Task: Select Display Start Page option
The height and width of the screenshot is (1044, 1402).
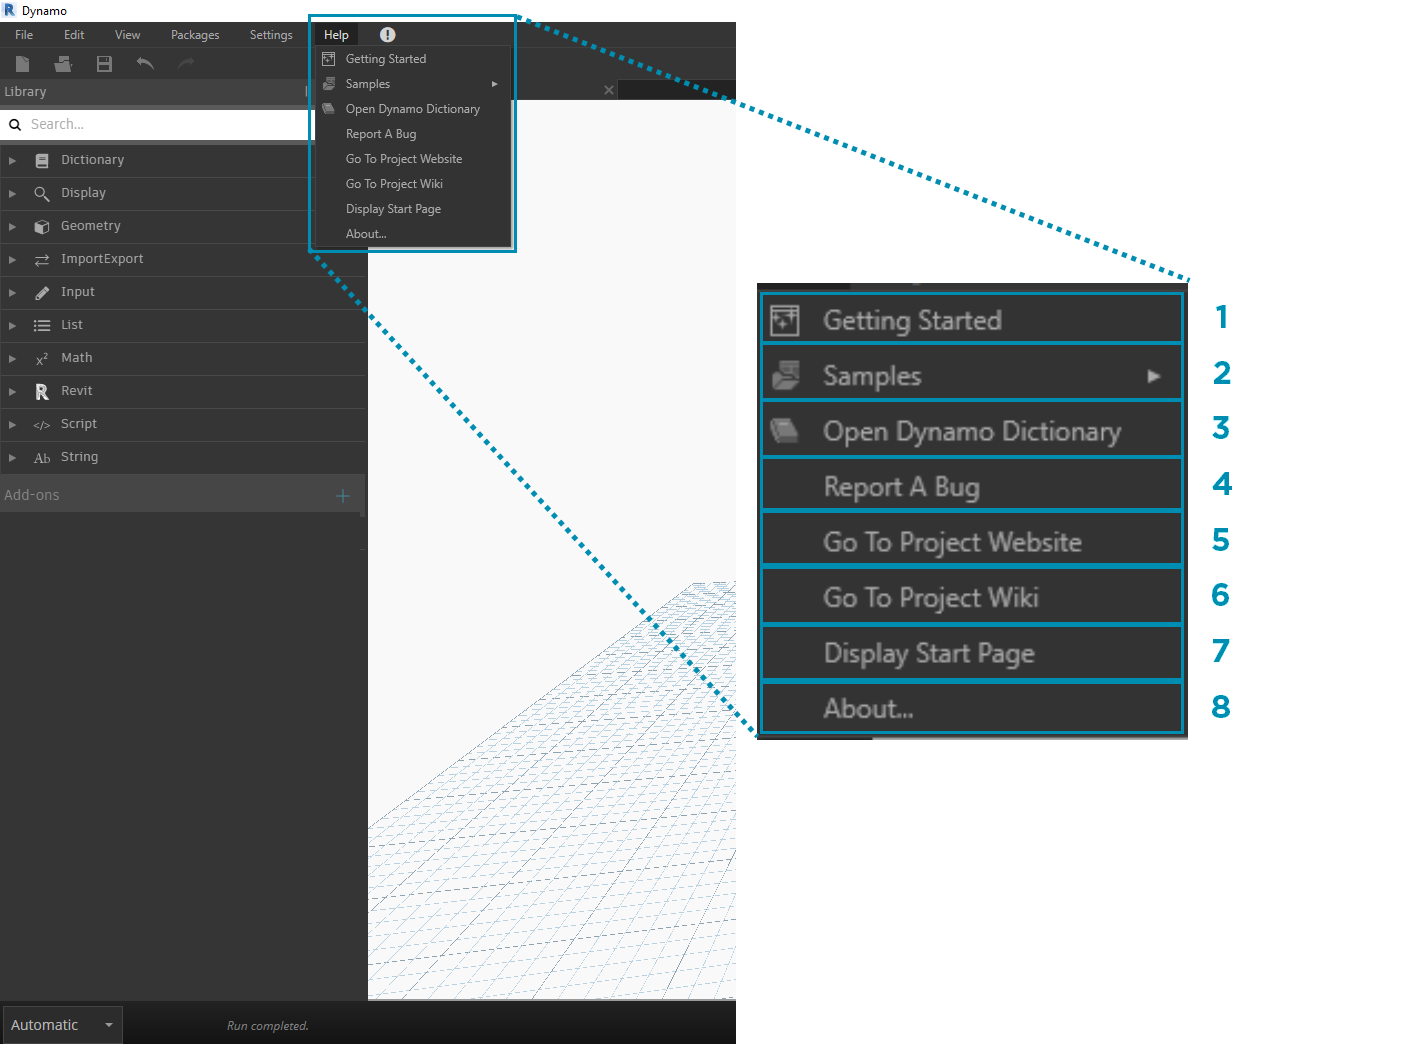Action: 393,209
